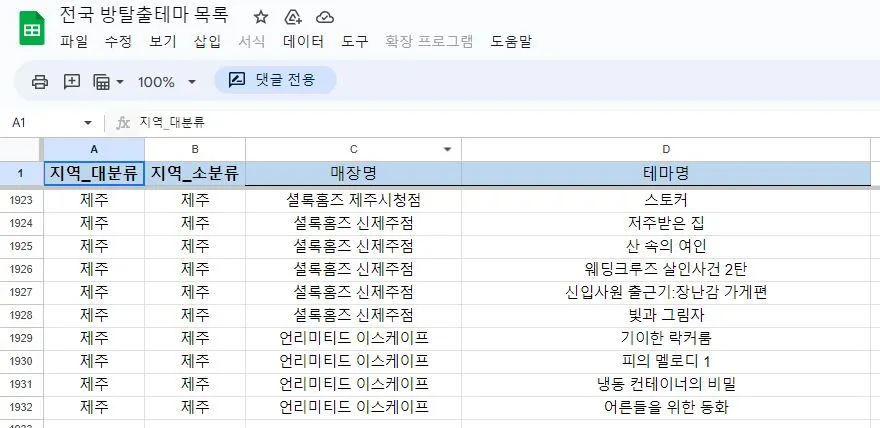The height and width of the screenshot is (428, 880).
Task: Click cell 셜록홈즈 제주시청점
Action: point(354,201)
